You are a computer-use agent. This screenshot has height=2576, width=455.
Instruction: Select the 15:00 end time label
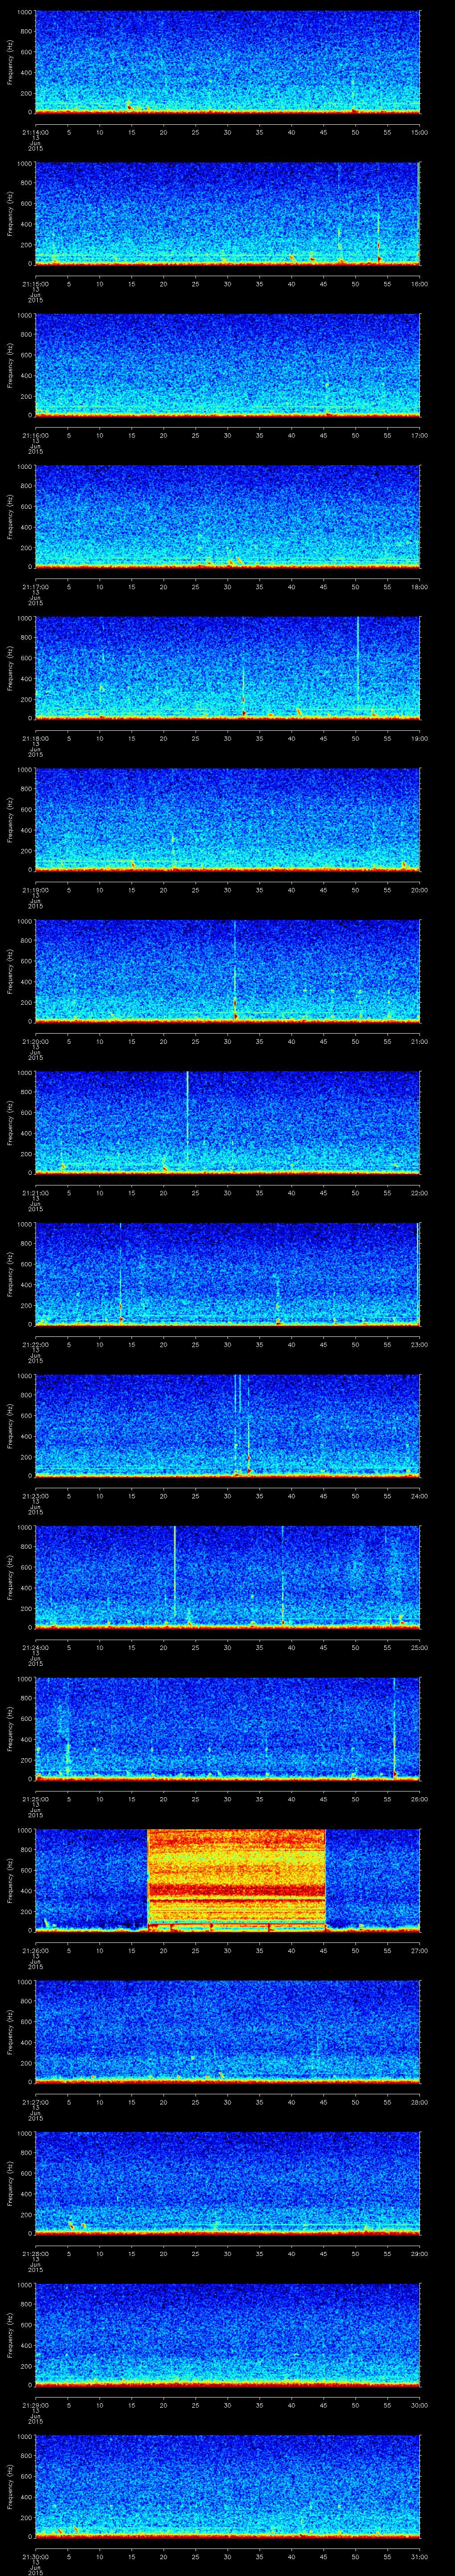[419, 132]
